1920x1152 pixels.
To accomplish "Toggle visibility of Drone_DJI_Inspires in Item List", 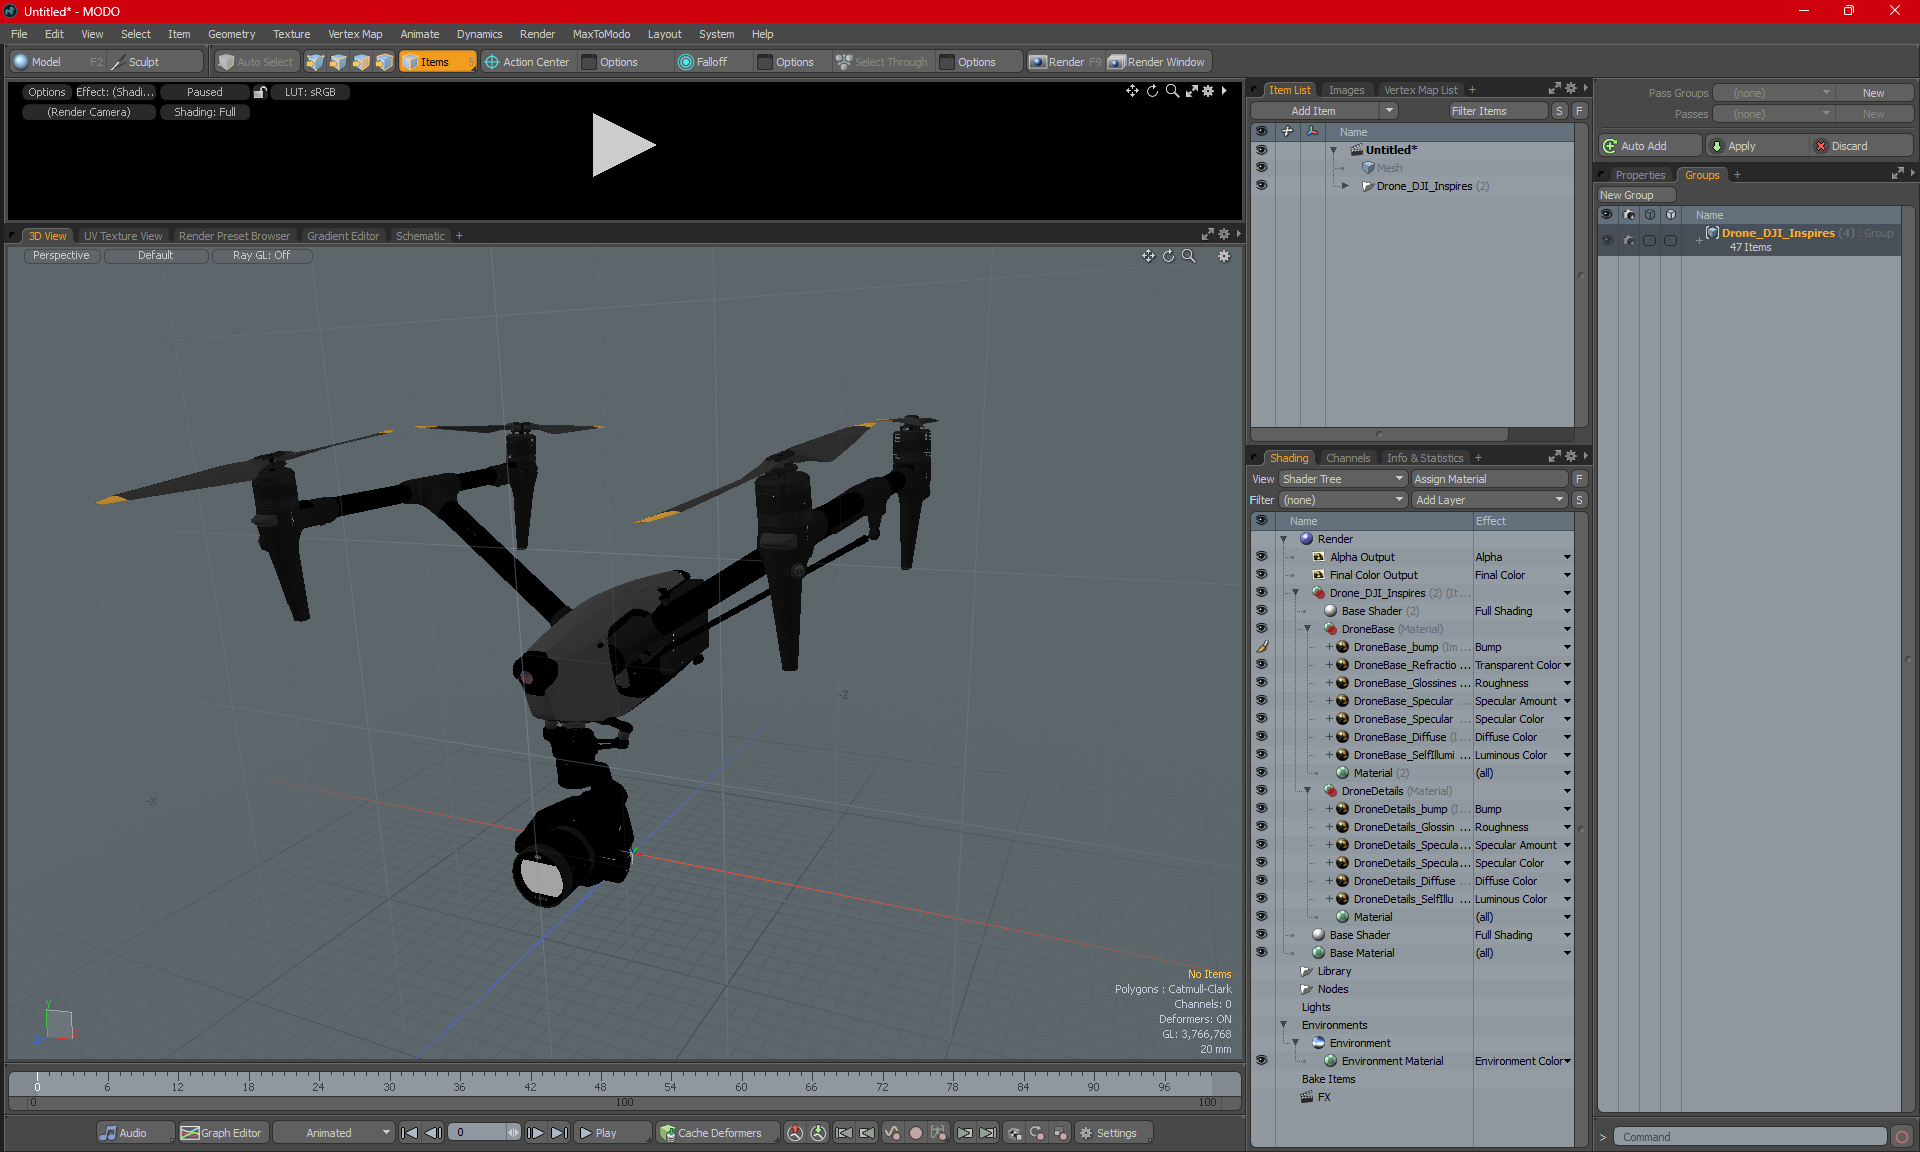I will (x=1261, y=186).
